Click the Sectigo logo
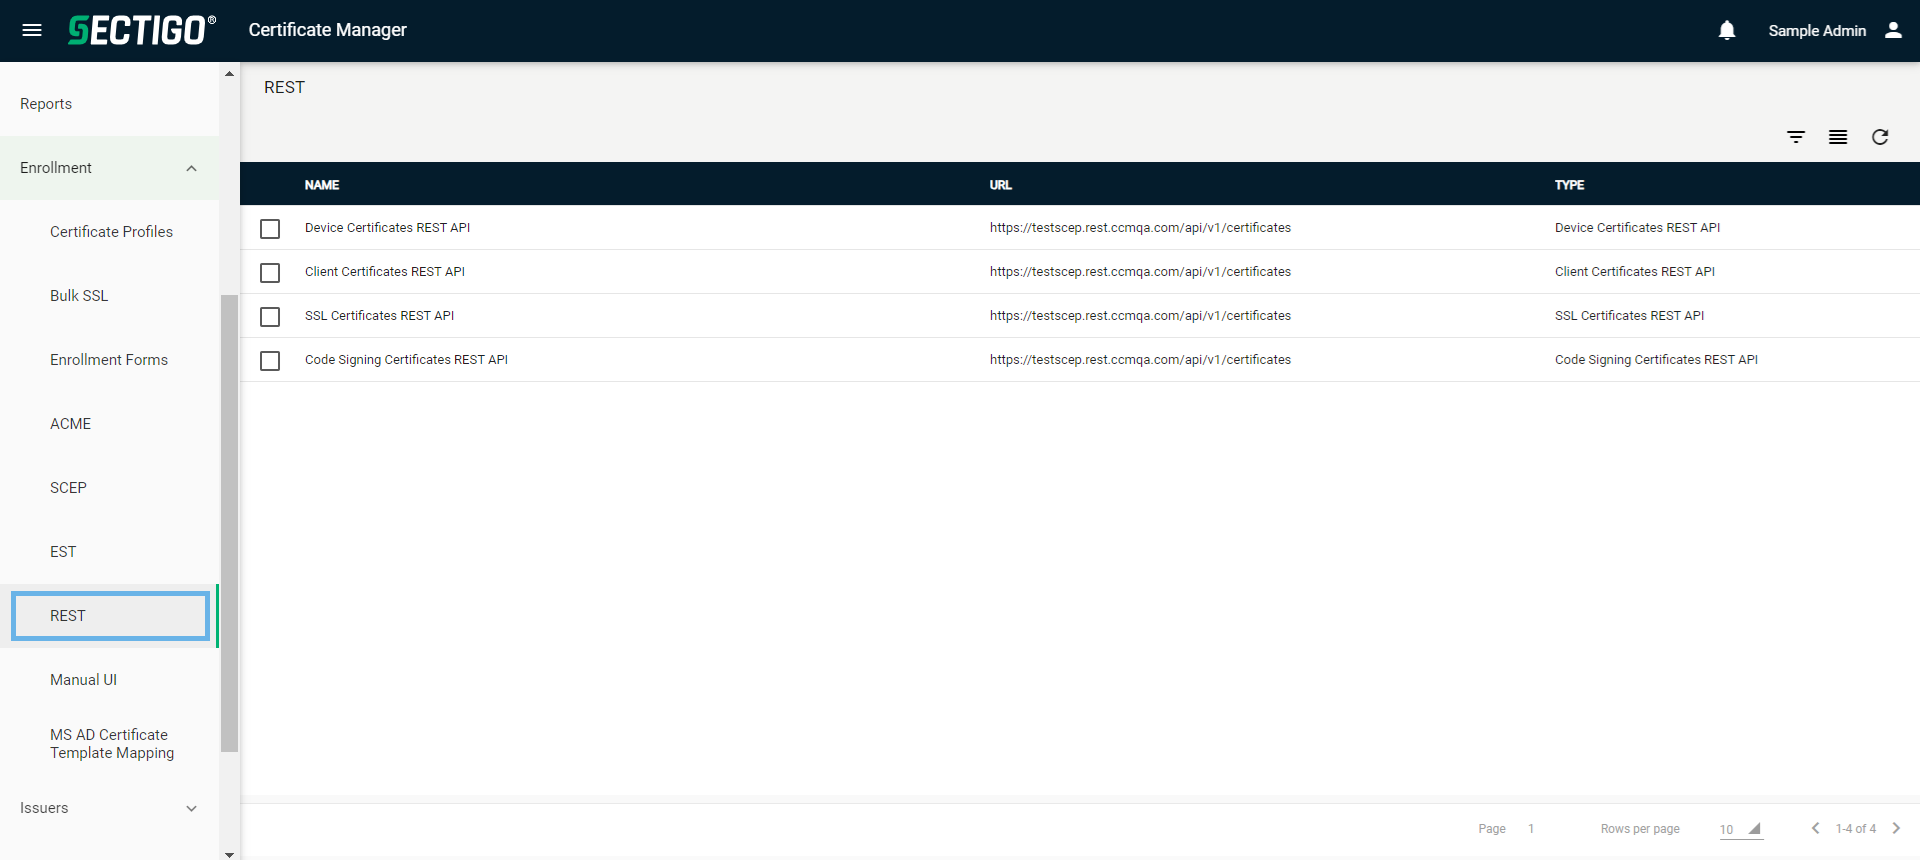 tap(141, 30)
